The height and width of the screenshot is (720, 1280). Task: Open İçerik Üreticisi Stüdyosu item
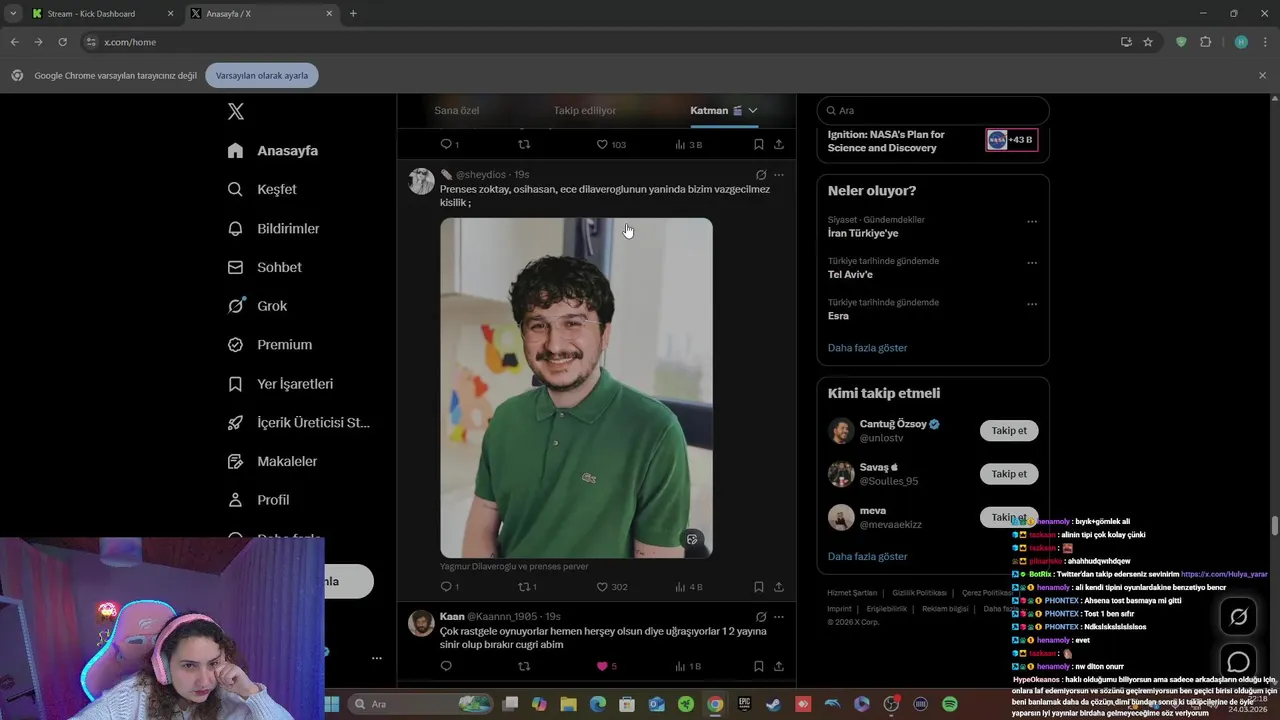pos(299,422)
